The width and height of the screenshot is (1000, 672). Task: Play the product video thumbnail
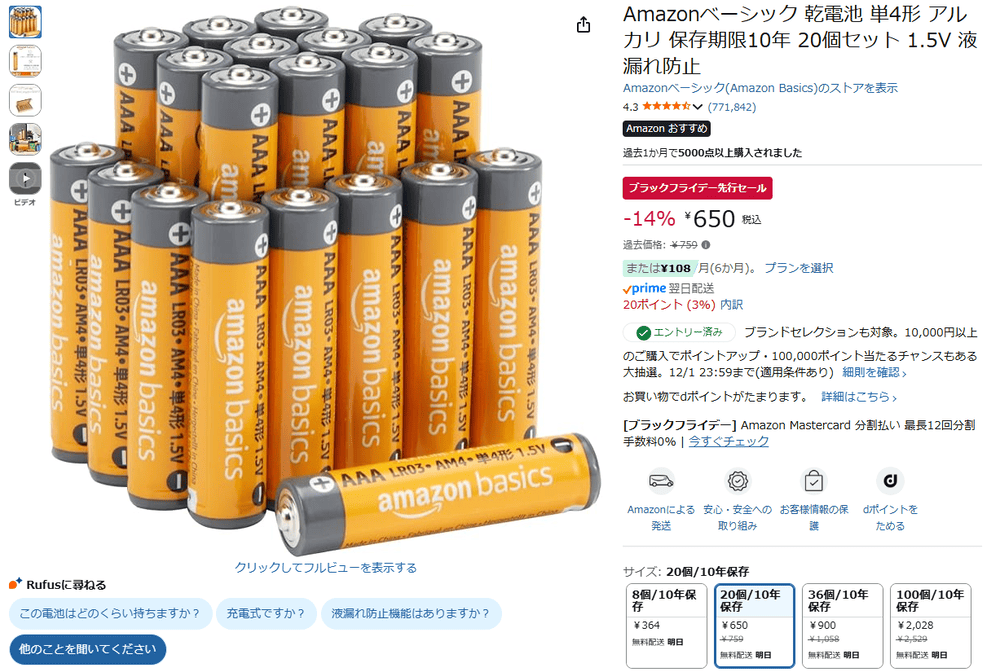[x=25, y=179]
